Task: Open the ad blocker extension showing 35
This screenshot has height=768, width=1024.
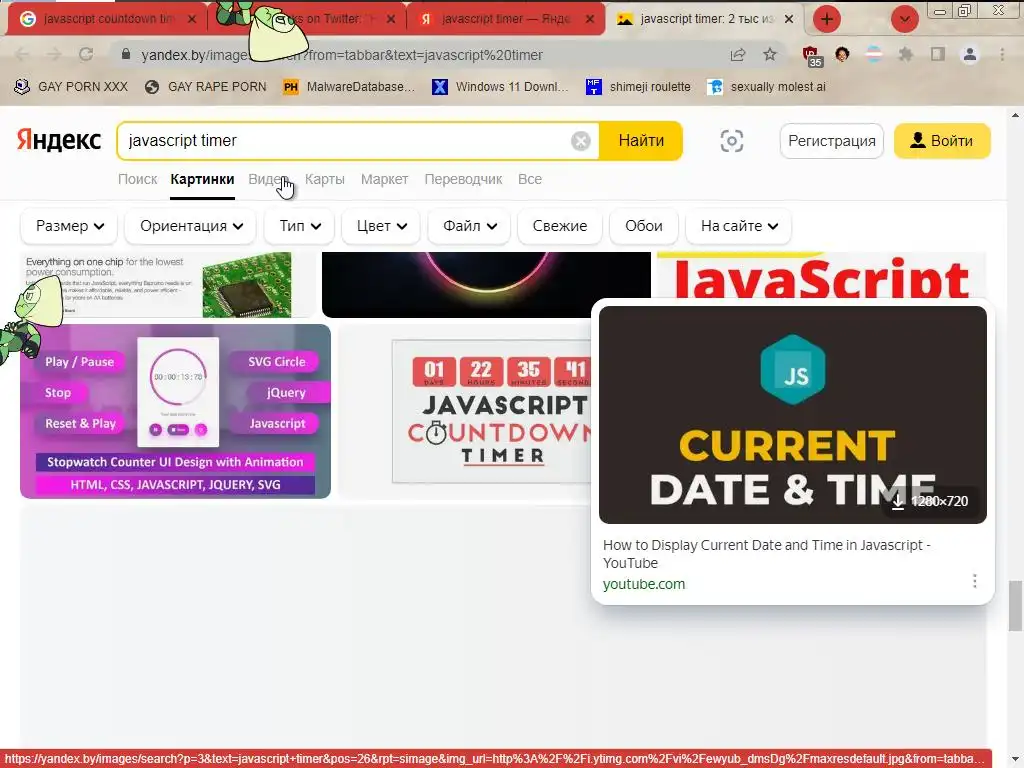Action: coord(812,56)
